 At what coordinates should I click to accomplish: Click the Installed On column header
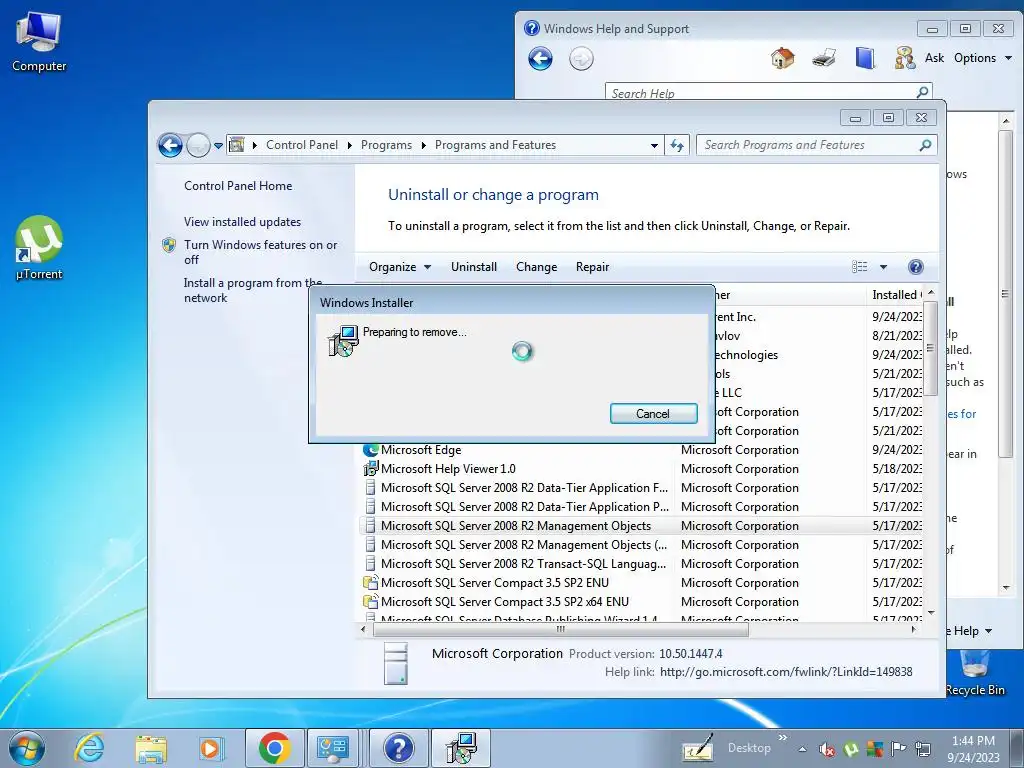tap(895, 295)
